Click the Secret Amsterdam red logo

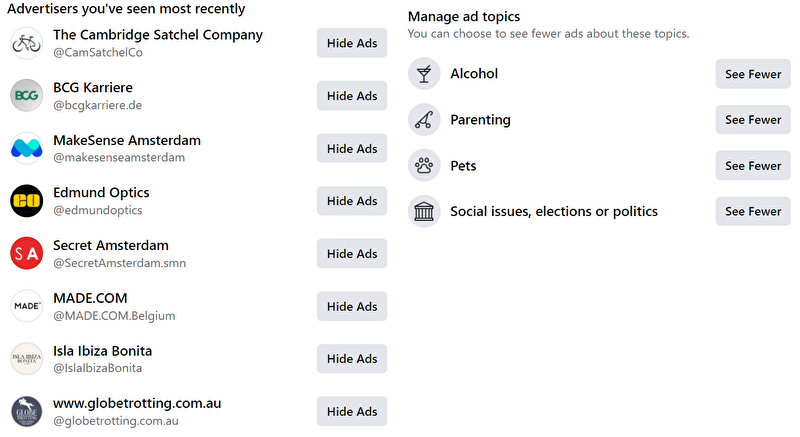26,254
